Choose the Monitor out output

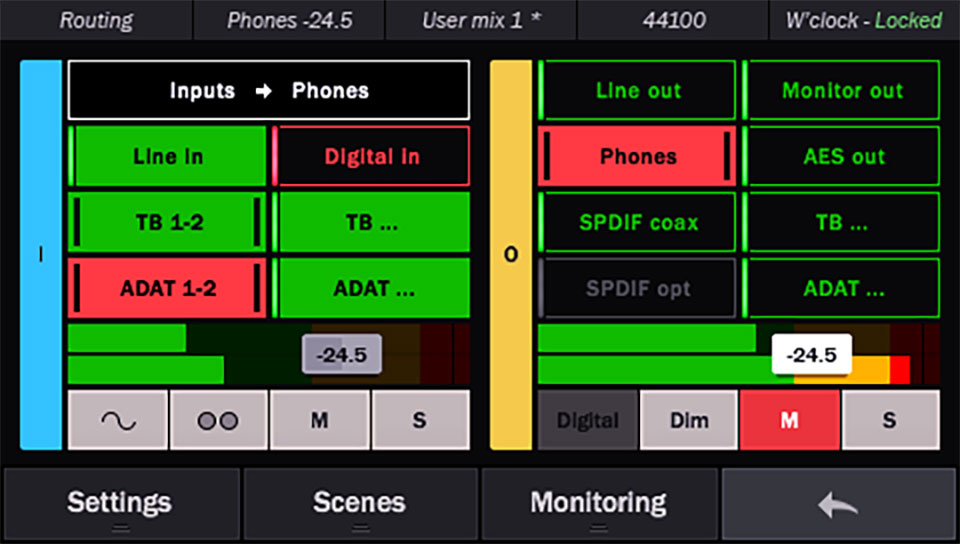pyautogui.click(x=842, y=90)
